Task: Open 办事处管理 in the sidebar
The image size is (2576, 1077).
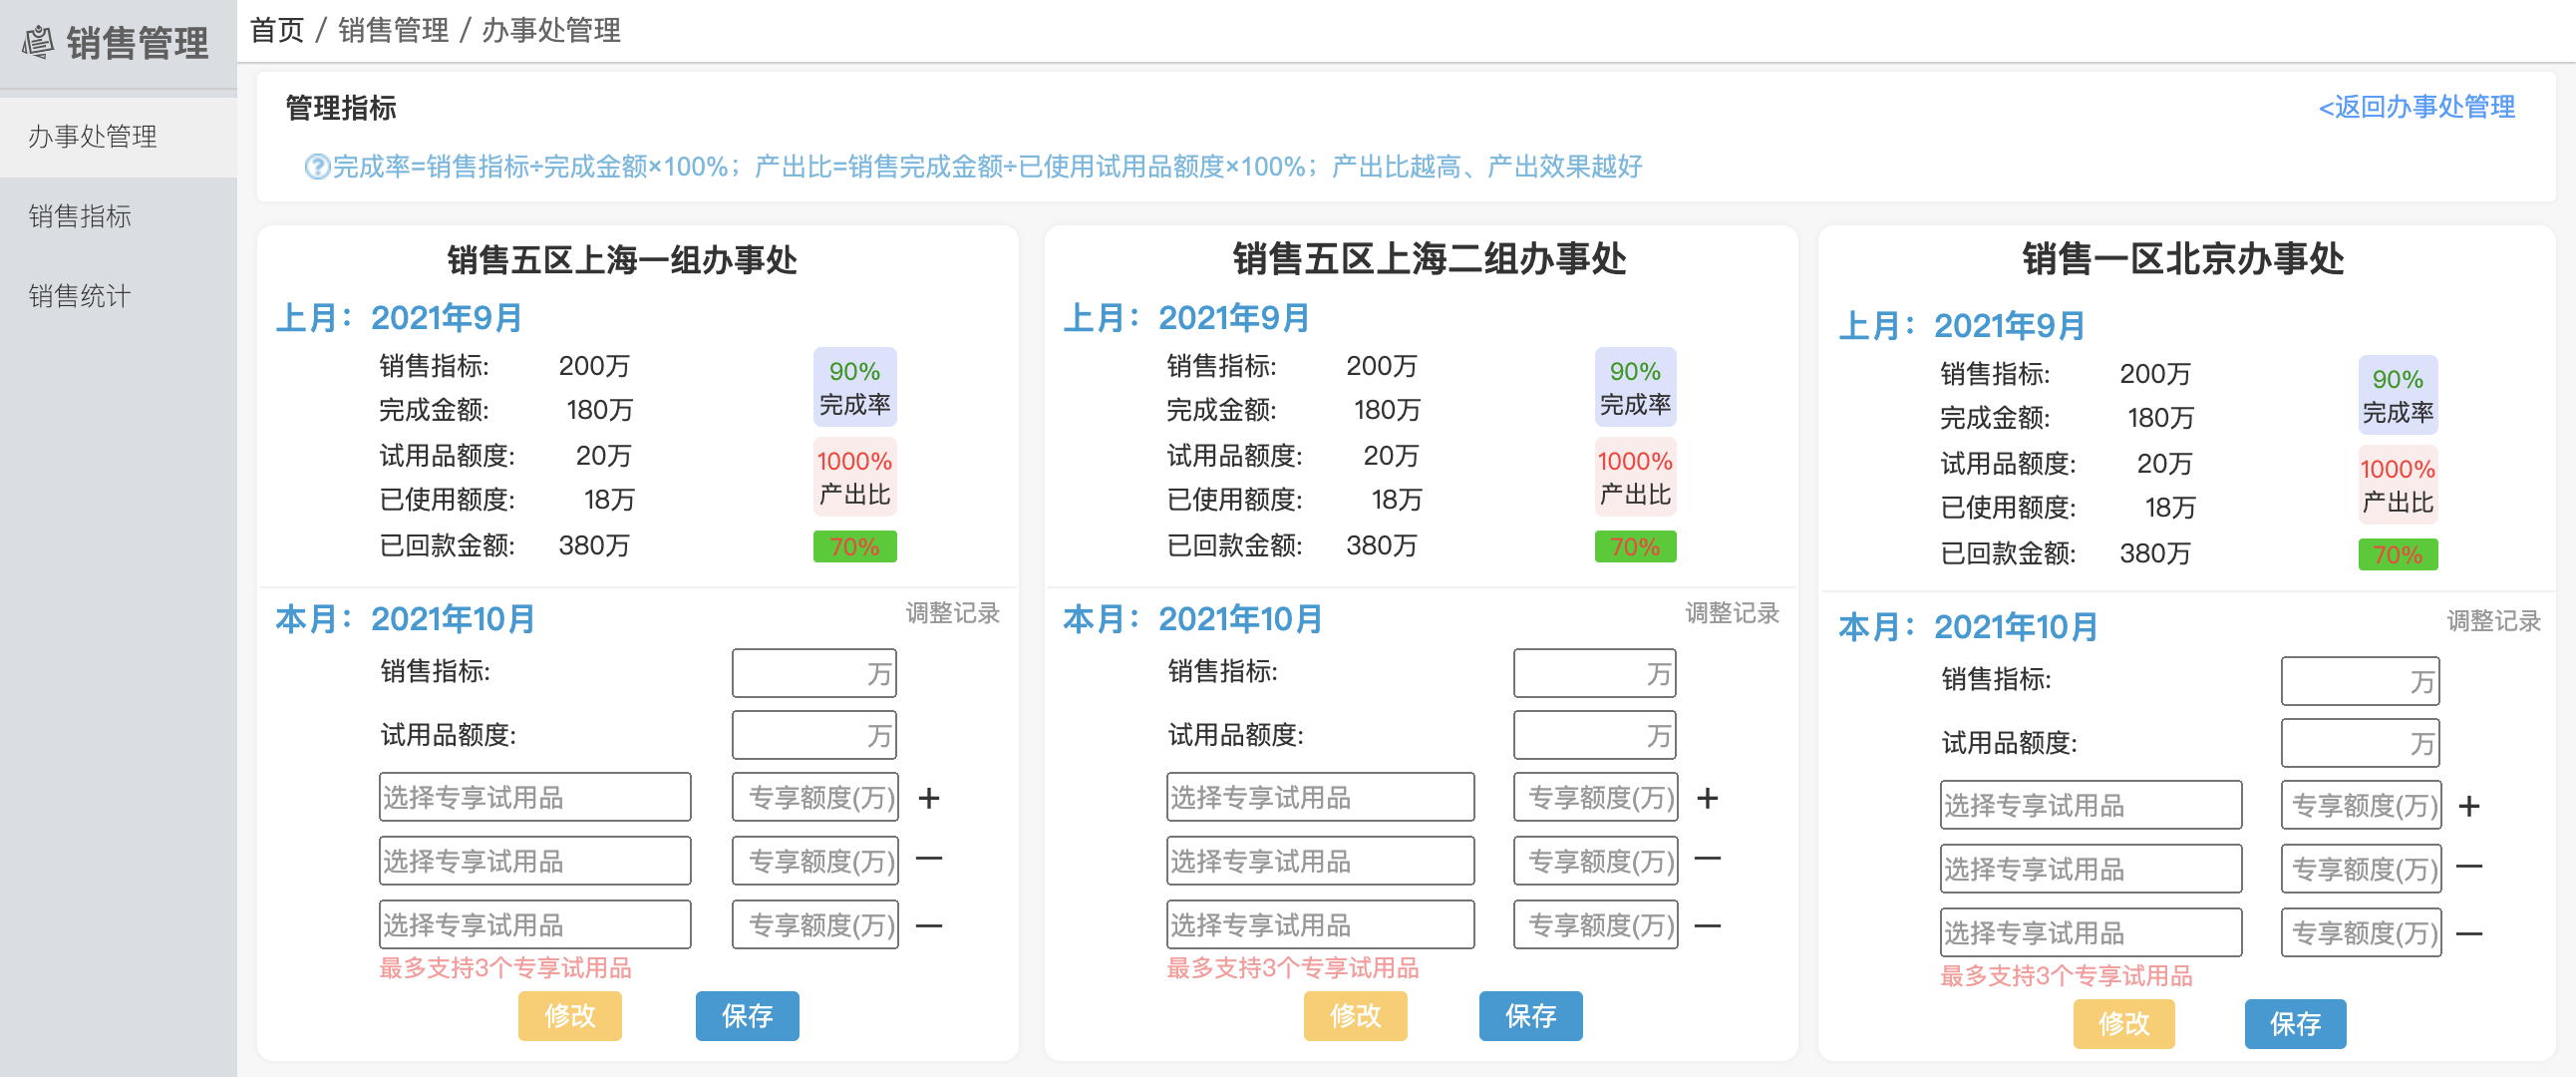Action: 118,137
